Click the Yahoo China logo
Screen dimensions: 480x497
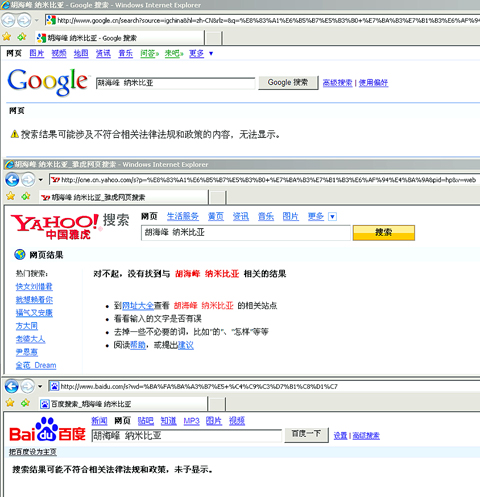pos(55,227)
